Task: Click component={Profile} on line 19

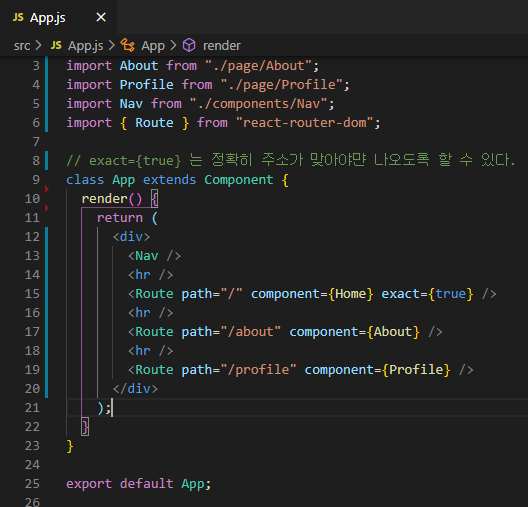Action: (377, 370)
